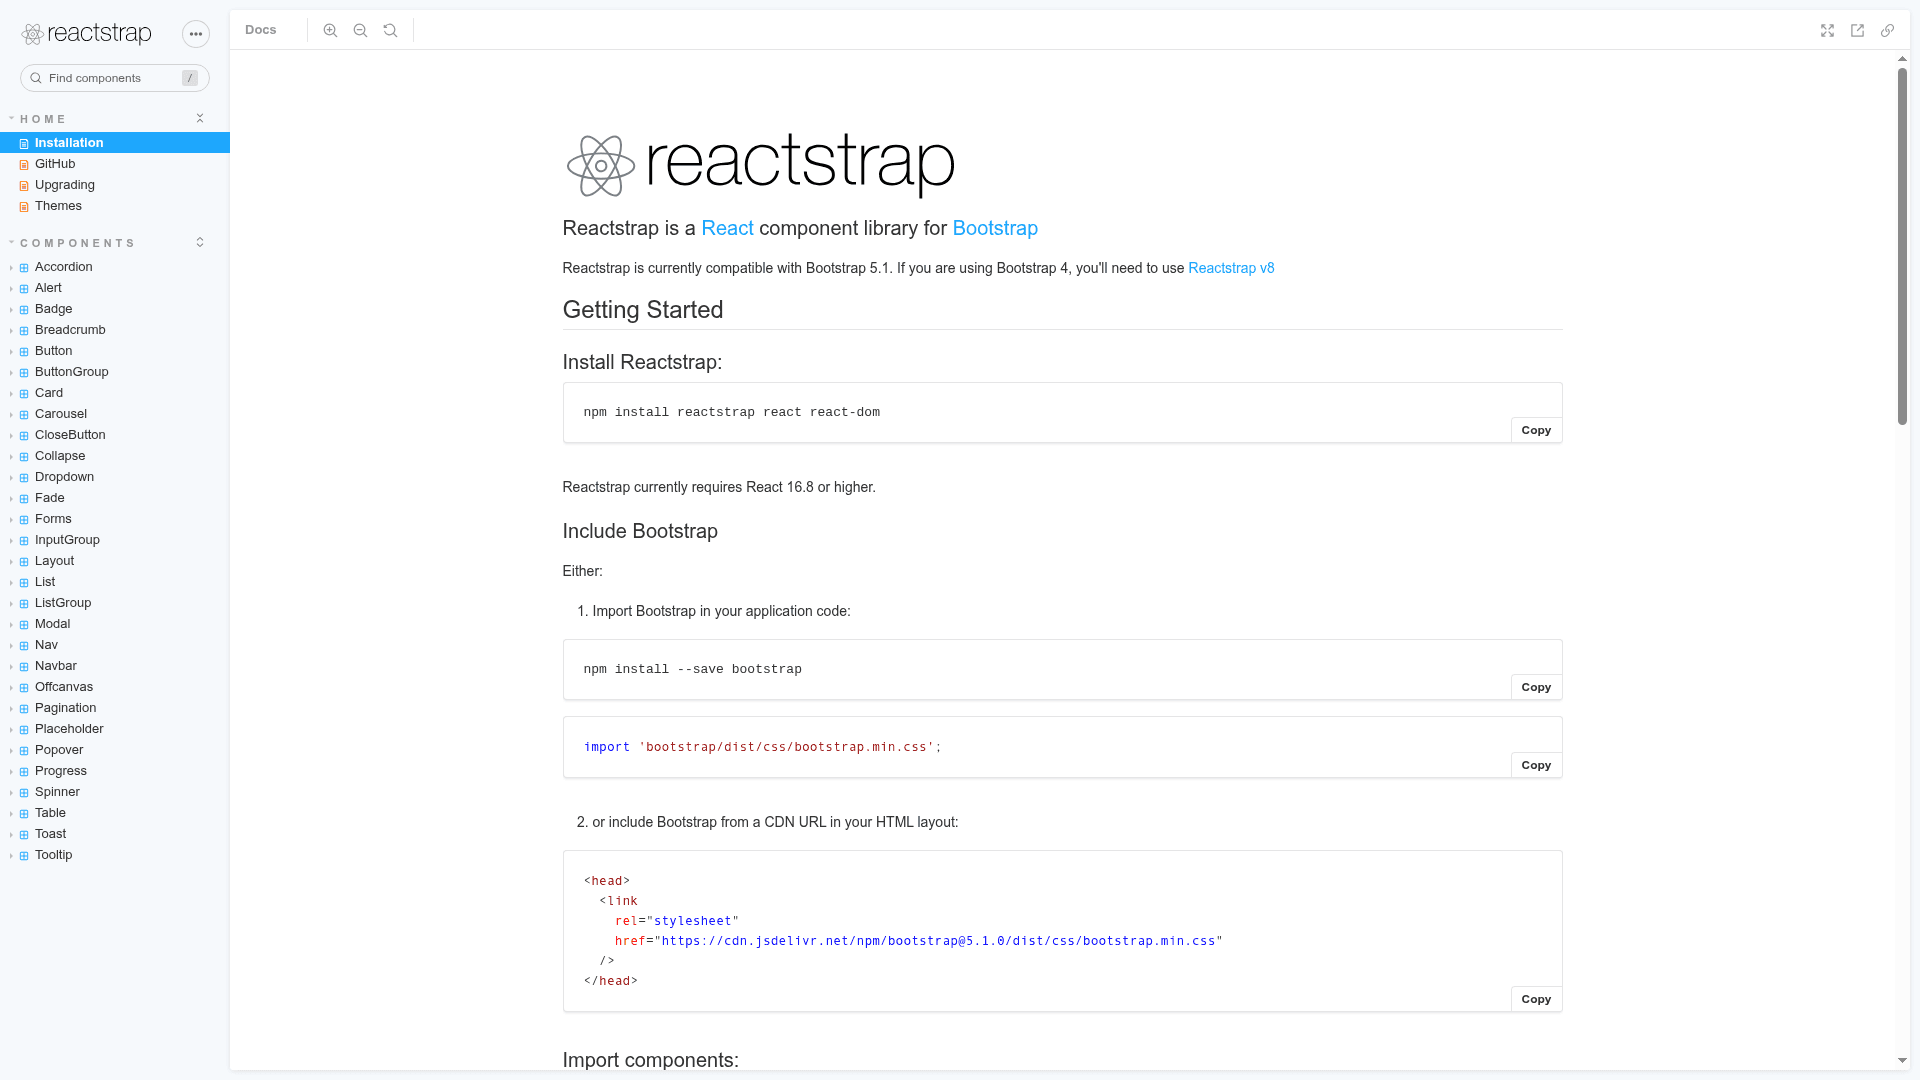Expand the Card component
This screenshot has width=1920, height=1080.
[x=115, y=393]
